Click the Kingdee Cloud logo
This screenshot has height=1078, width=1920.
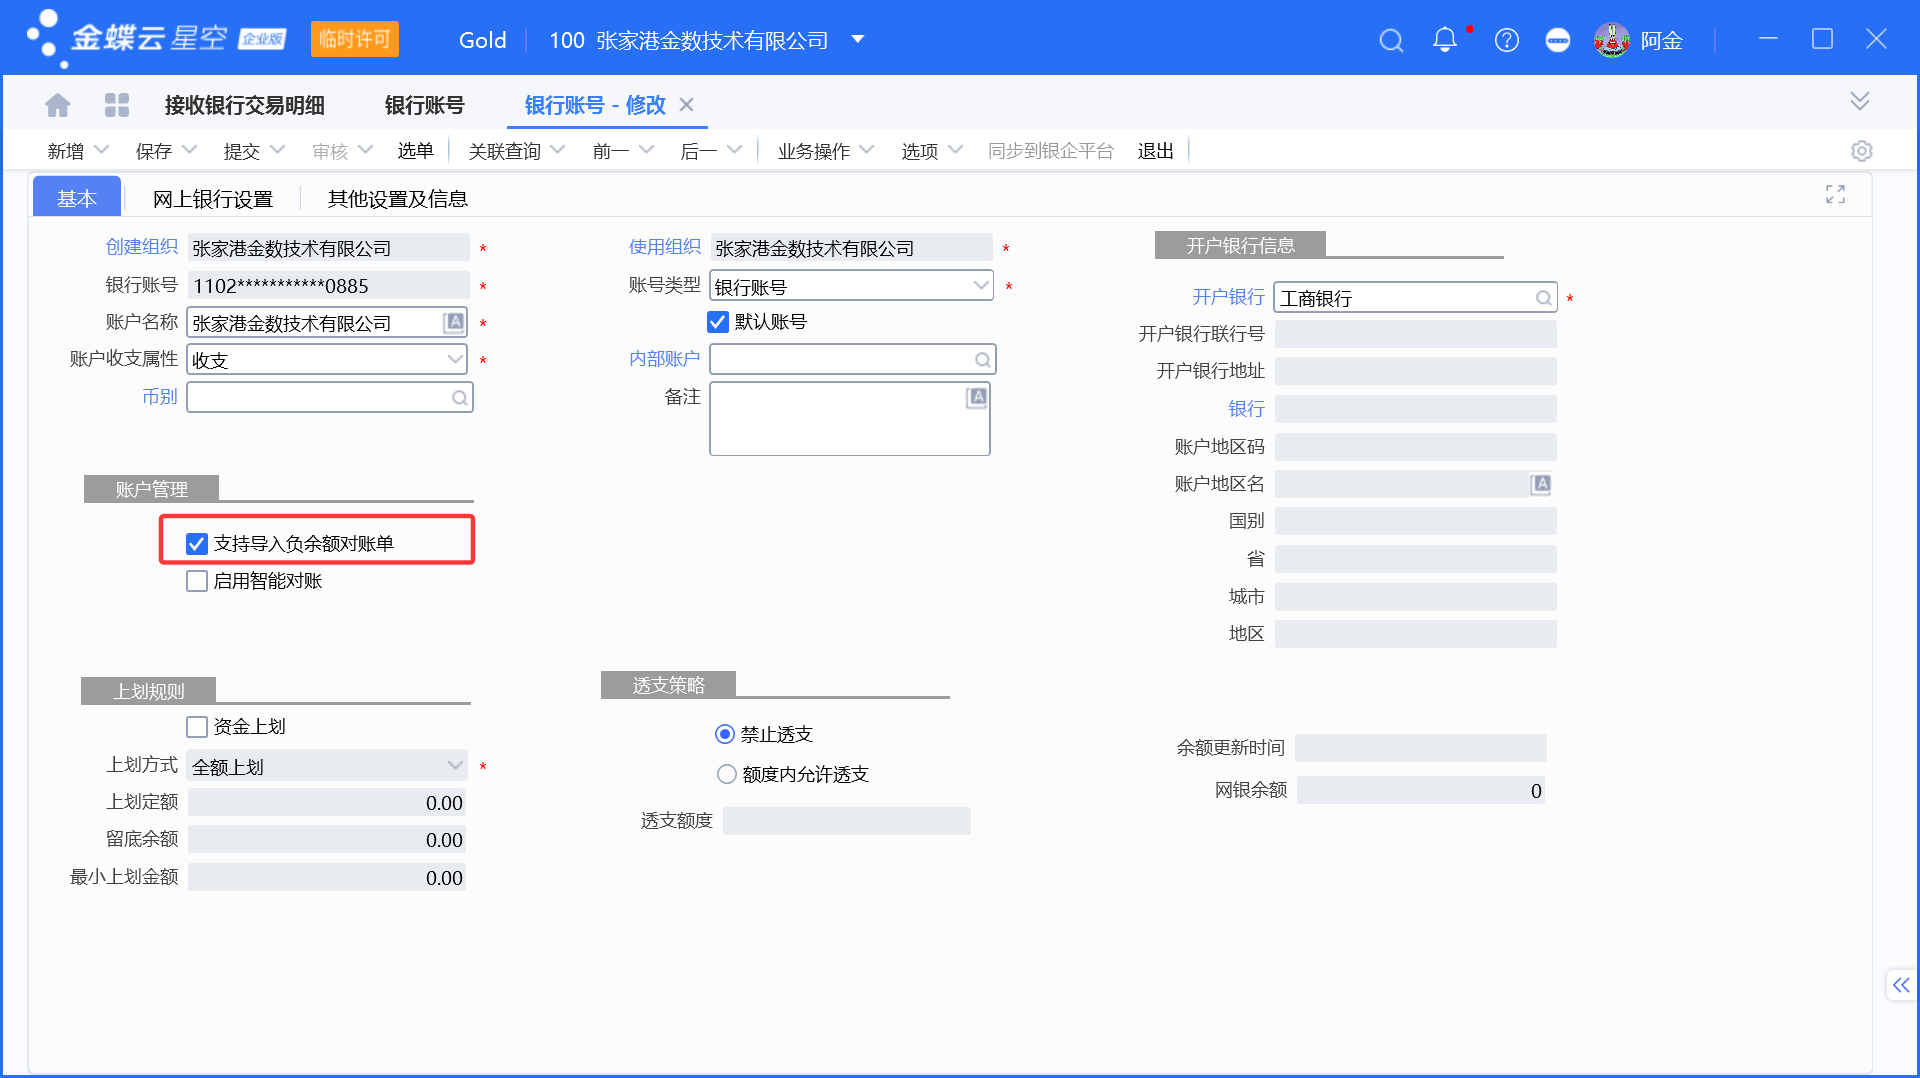click(x=156, y=38)
